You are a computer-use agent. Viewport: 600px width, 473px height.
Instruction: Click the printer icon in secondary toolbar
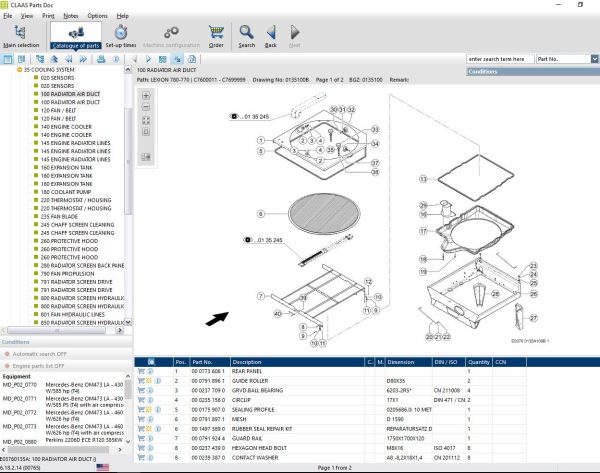tap(101, 59)
